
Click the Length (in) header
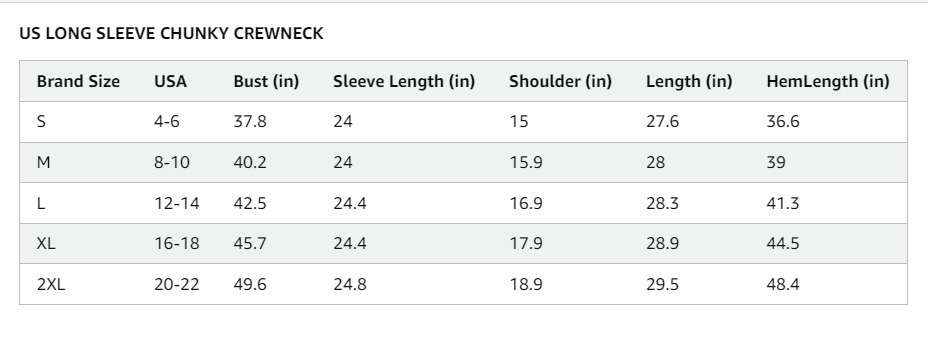pos(689,81)
